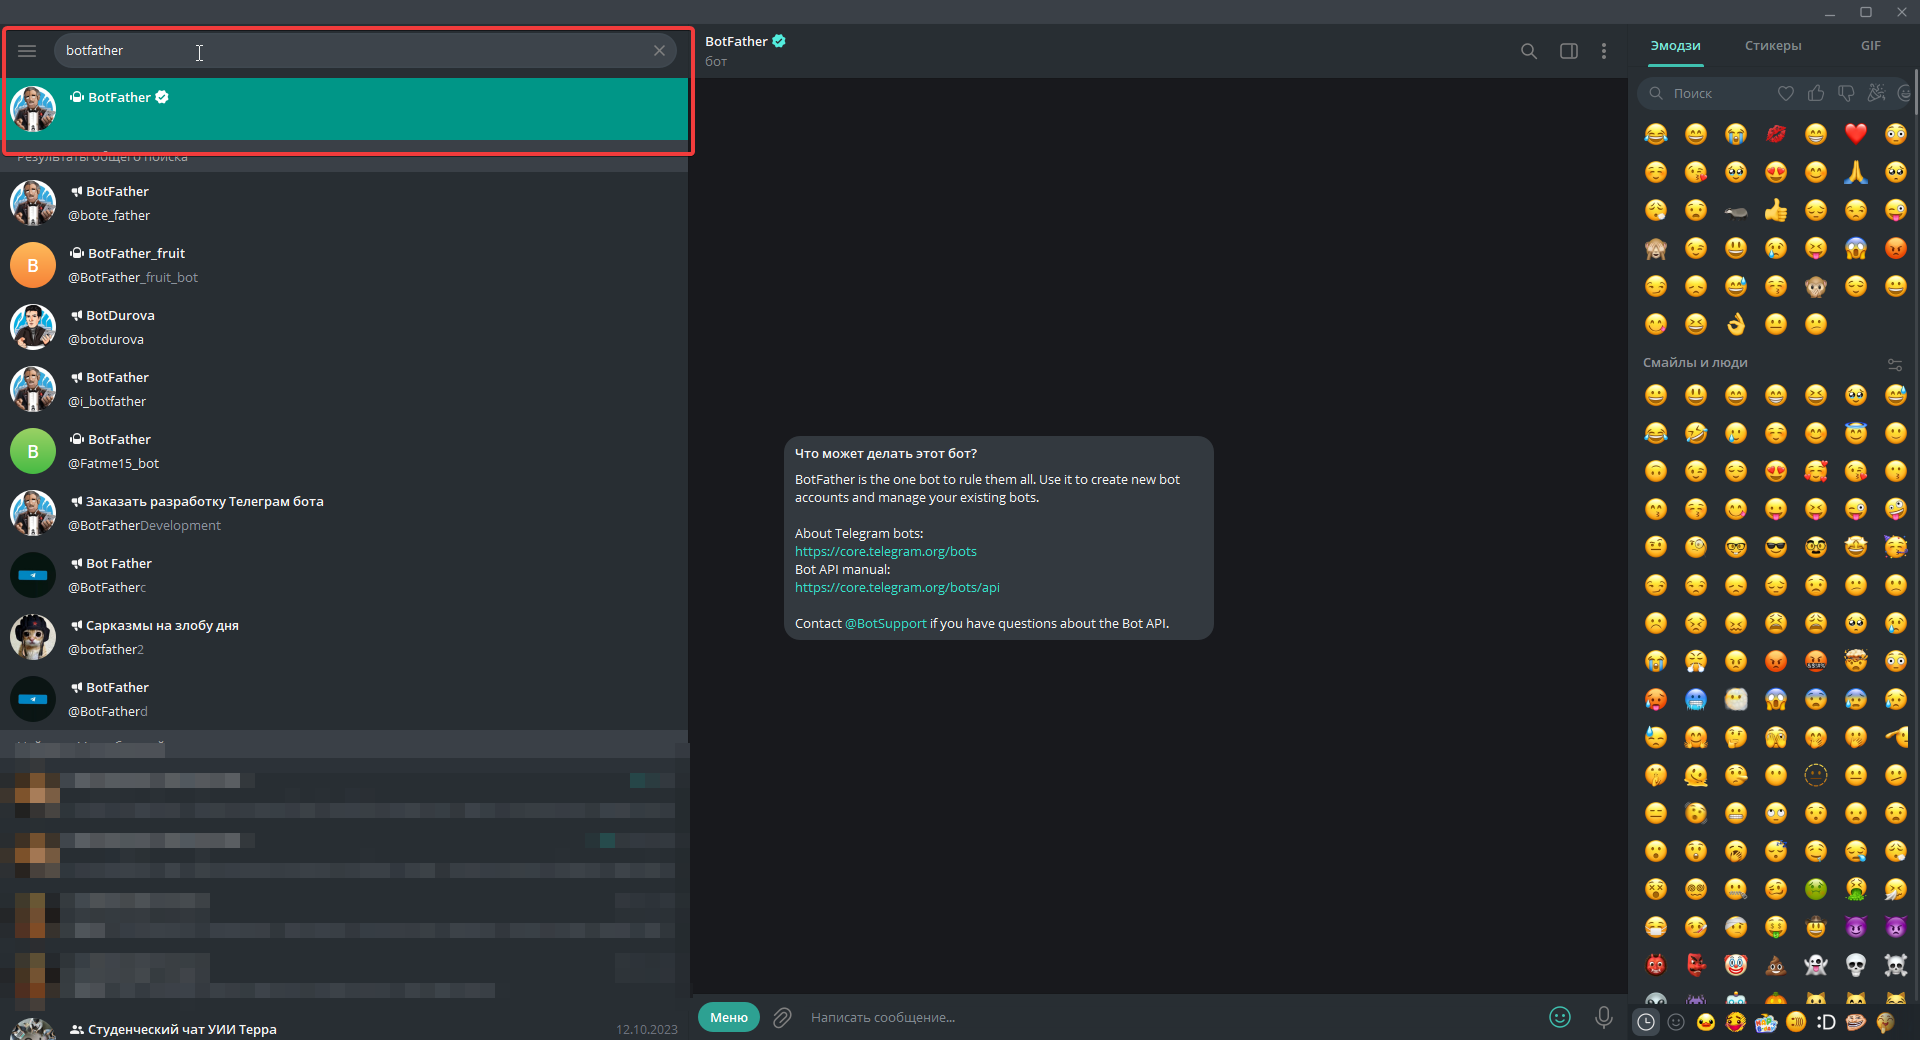The width and height of the screenshot is (1920, 1040).
Task: Open skin tone settings beside Смайлы и люди
Action: [1894, 364]
